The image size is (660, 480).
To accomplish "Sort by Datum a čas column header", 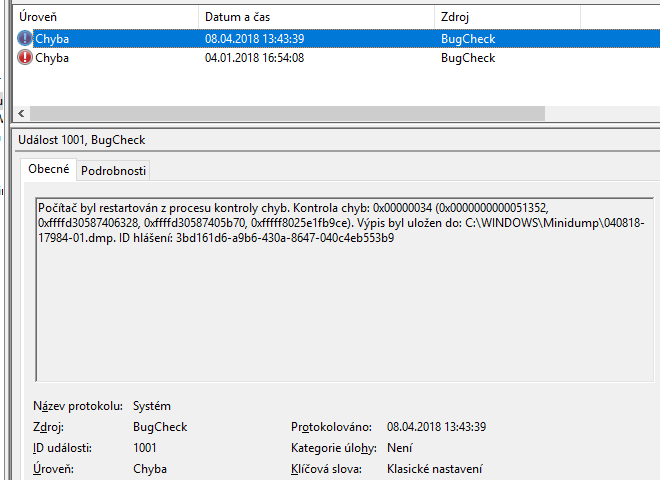I will (x=316, y=17).
